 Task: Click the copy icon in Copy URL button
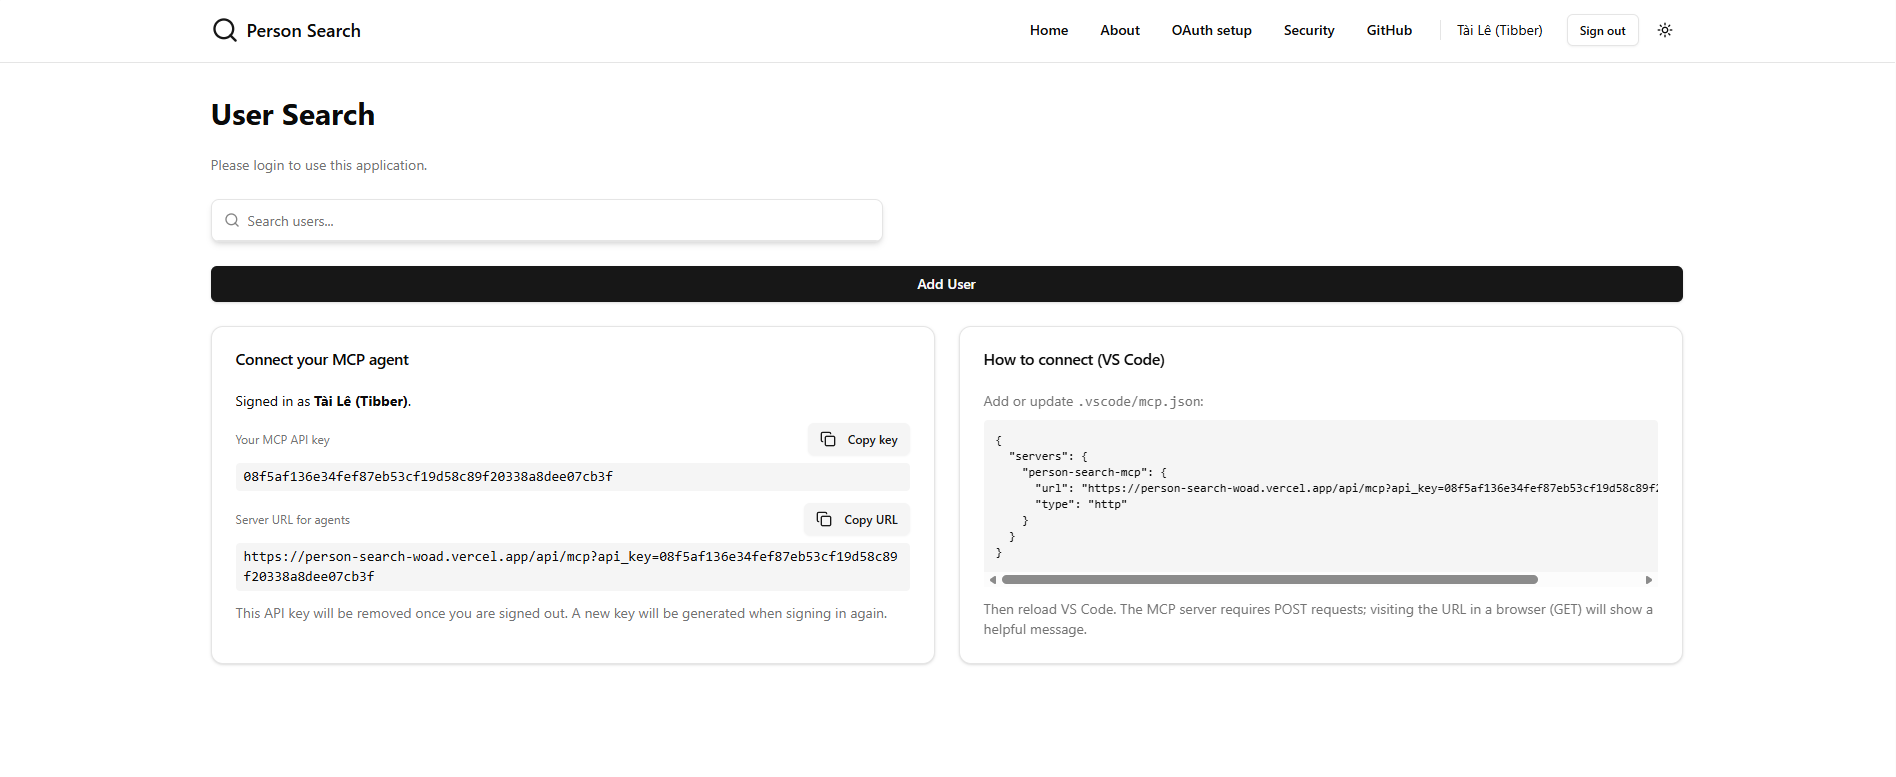(x=824, y=519)
